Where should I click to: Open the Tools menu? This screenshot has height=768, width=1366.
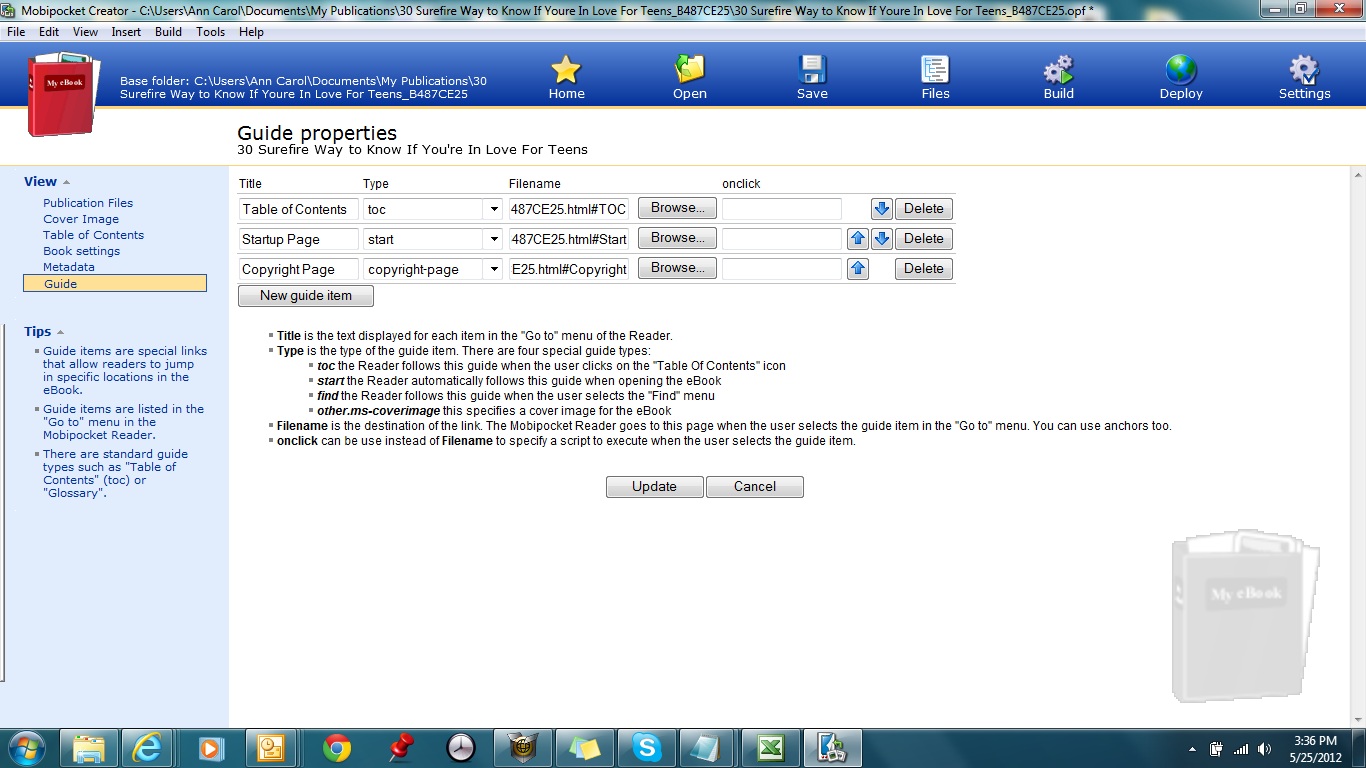coord(210,32)
